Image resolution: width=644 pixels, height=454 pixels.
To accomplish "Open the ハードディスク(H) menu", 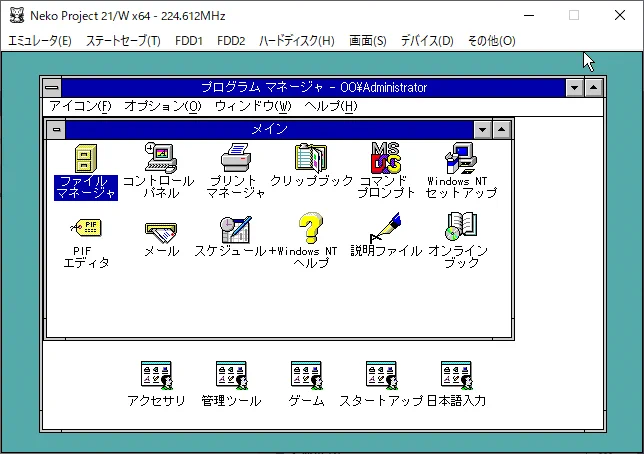I will [x=297, y=41].
